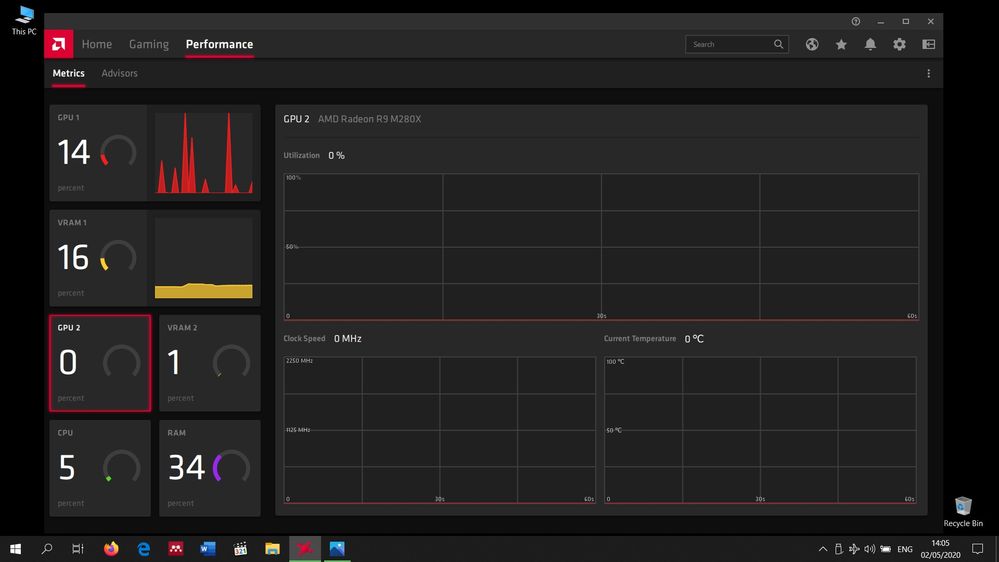Open Microsoft Word from the taskbar
Image resolution: width=999 pixels, height=562 pixels.
click(x=208, y=549)
